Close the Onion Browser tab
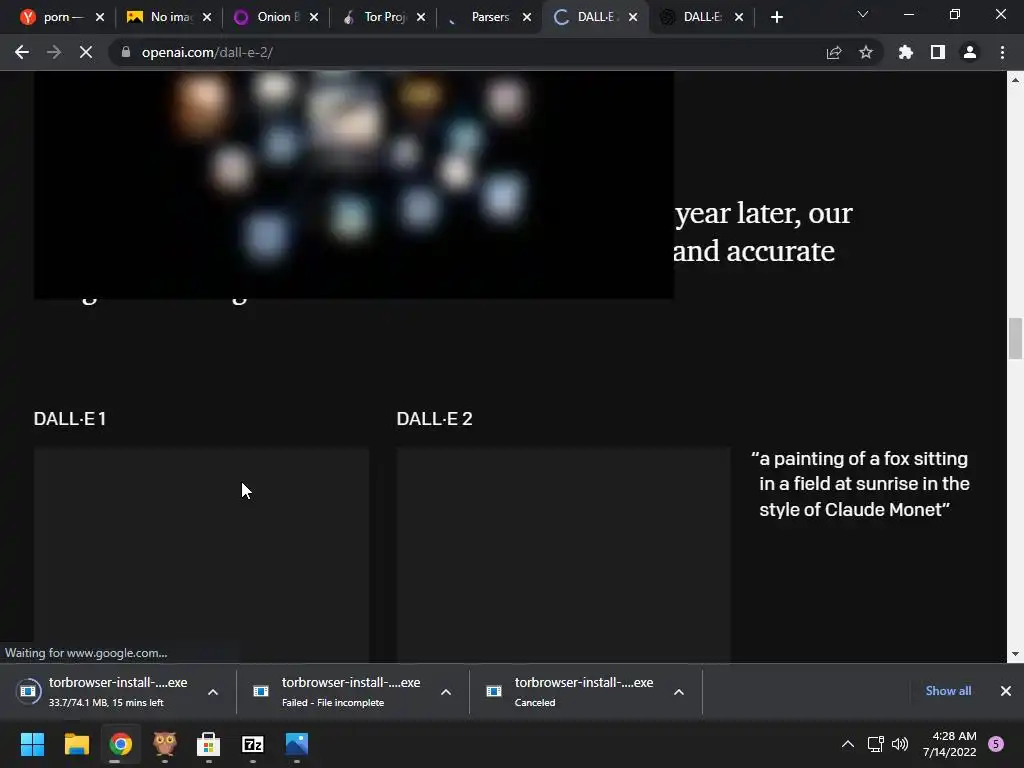This screenshot has height=768, width=1024. [313, 17]
